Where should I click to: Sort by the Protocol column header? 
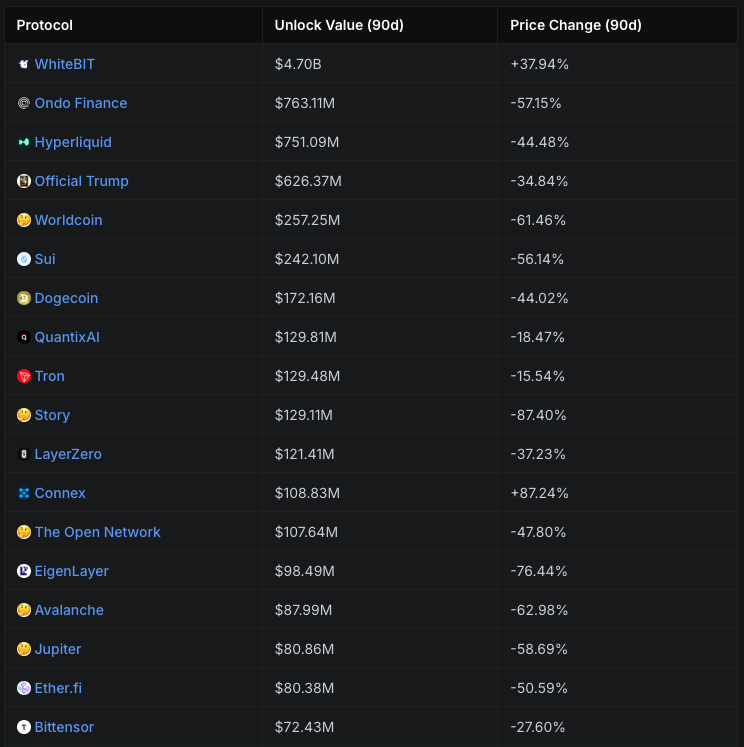click(x=45, y=25)
